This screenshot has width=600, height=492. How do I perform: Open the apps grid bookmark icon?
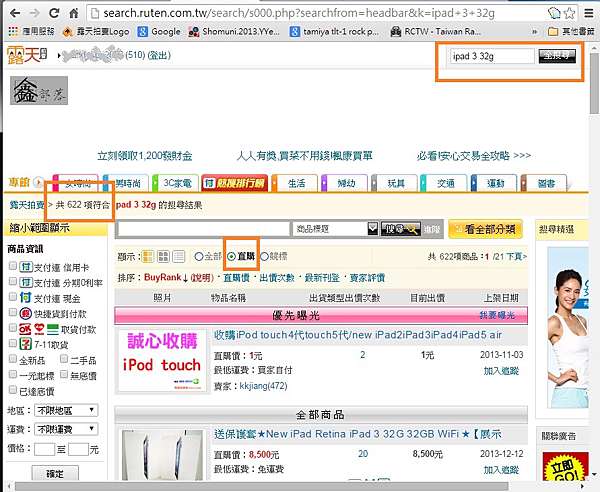tap(13, 31)
